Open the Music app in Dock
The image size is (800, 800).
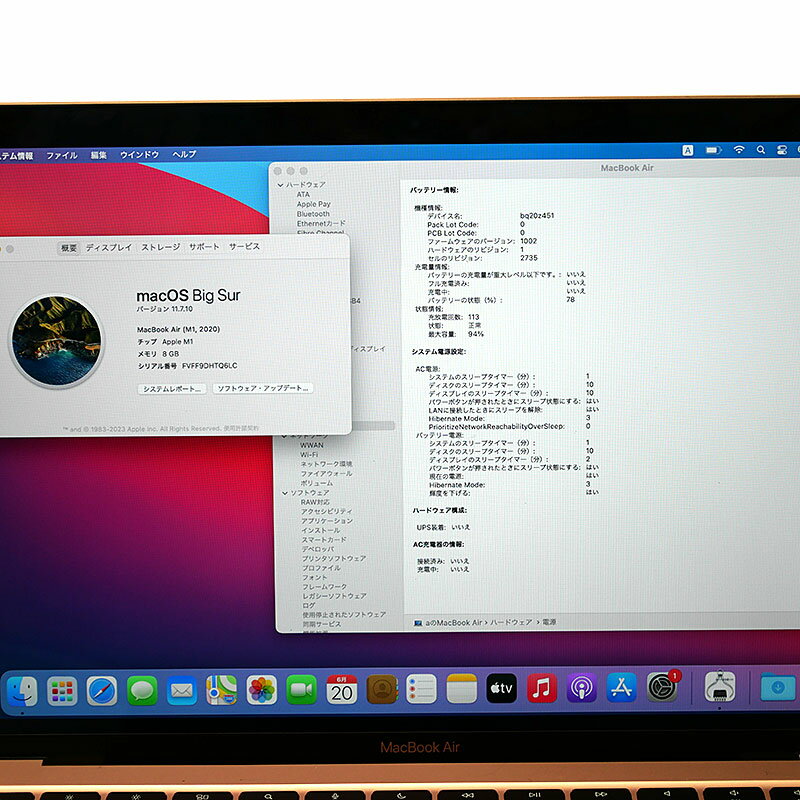click(542, 688)
